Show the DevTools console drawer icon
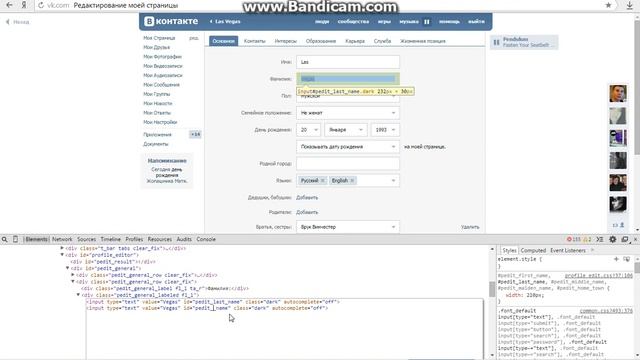 coord(600,239)
